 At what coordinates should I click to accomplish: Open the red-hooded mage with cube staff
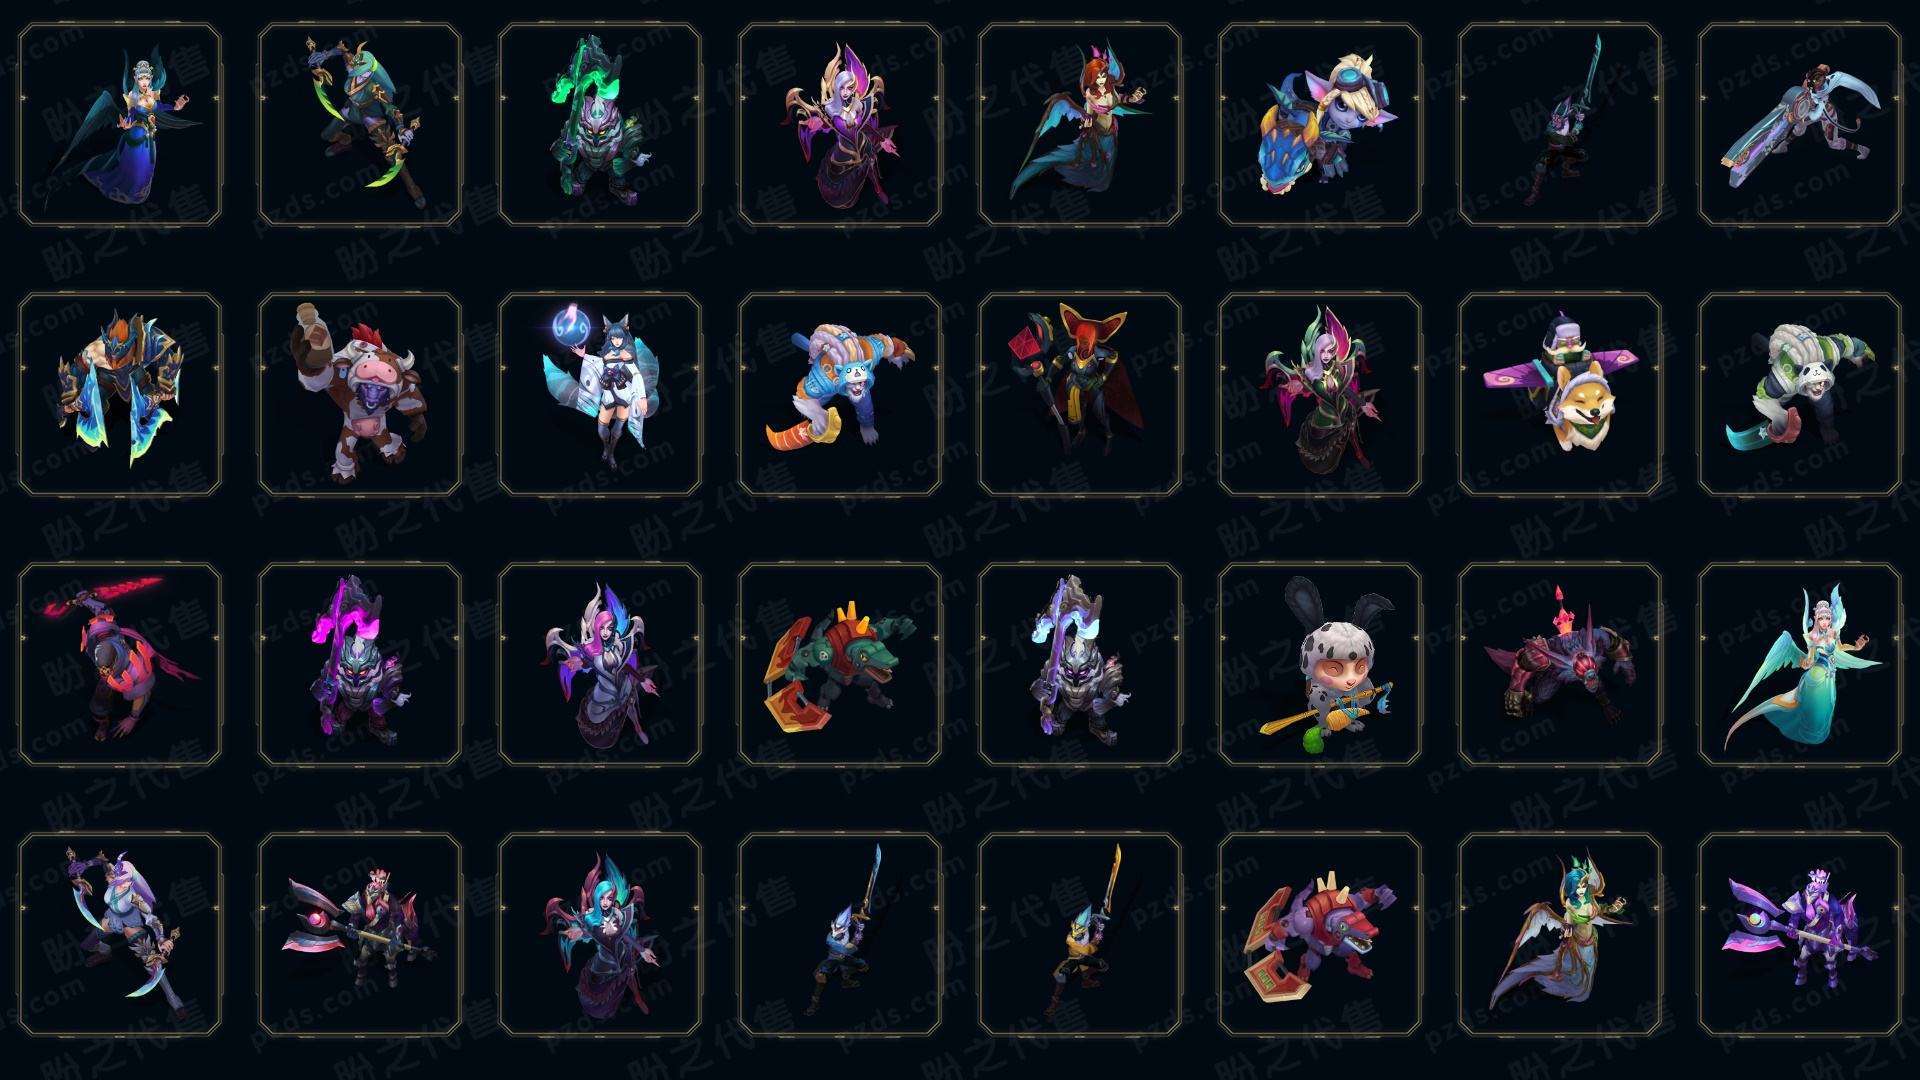point(1080,394)
